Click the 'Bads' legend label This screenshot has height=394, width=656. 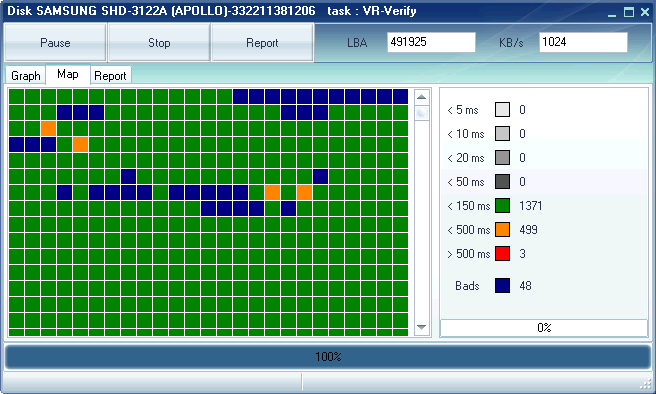(x=467, y=286)
